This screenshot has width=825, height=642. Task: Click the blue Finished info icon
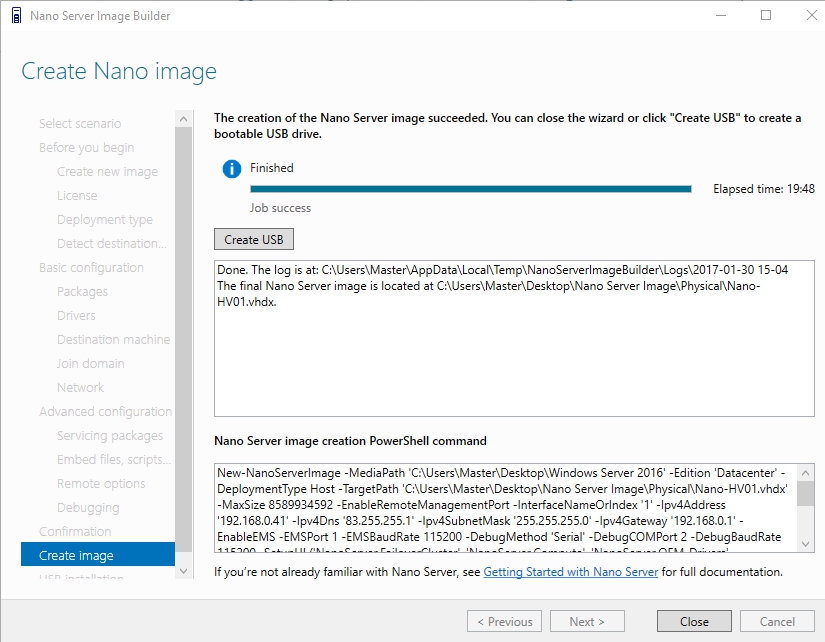coord(232,169)
